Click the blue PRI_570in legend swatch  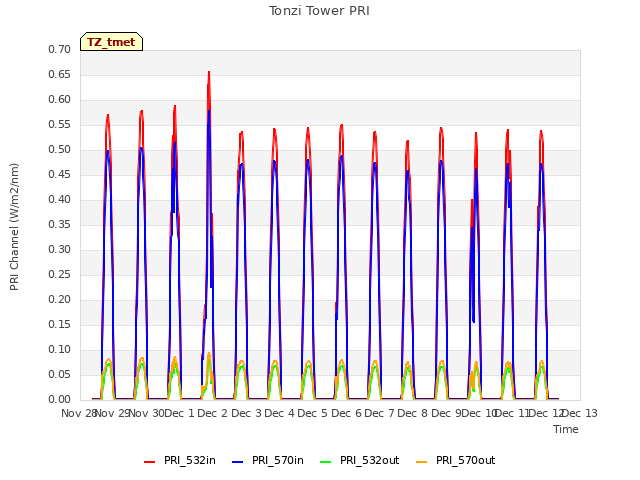238,461
